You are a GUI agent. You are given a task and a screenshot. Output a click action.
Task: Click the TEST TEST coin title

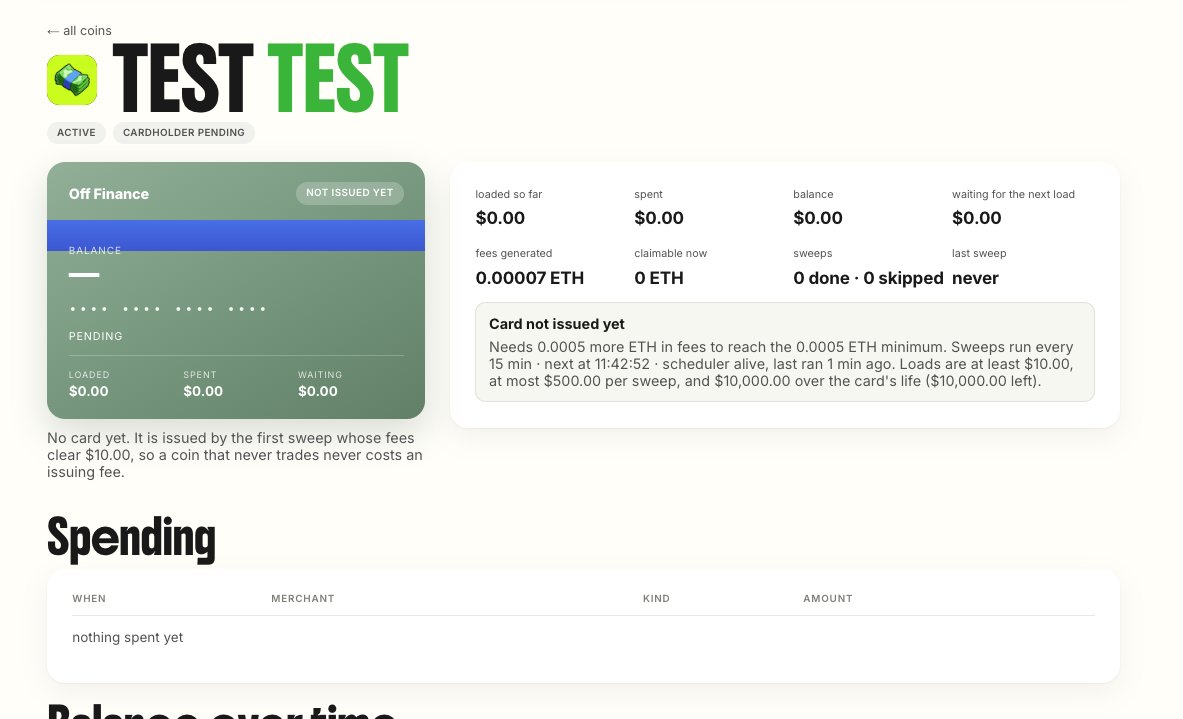tap(260, 78)
